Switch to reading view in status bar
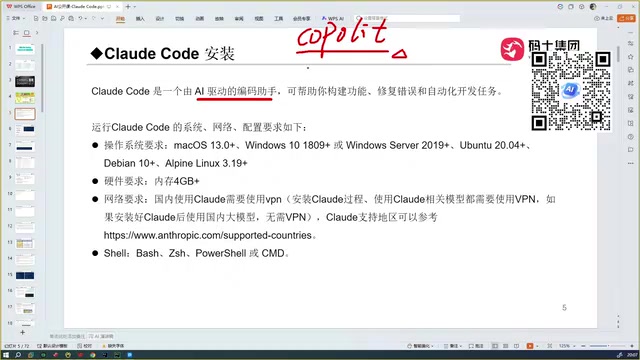 click(x=516, y=346)
